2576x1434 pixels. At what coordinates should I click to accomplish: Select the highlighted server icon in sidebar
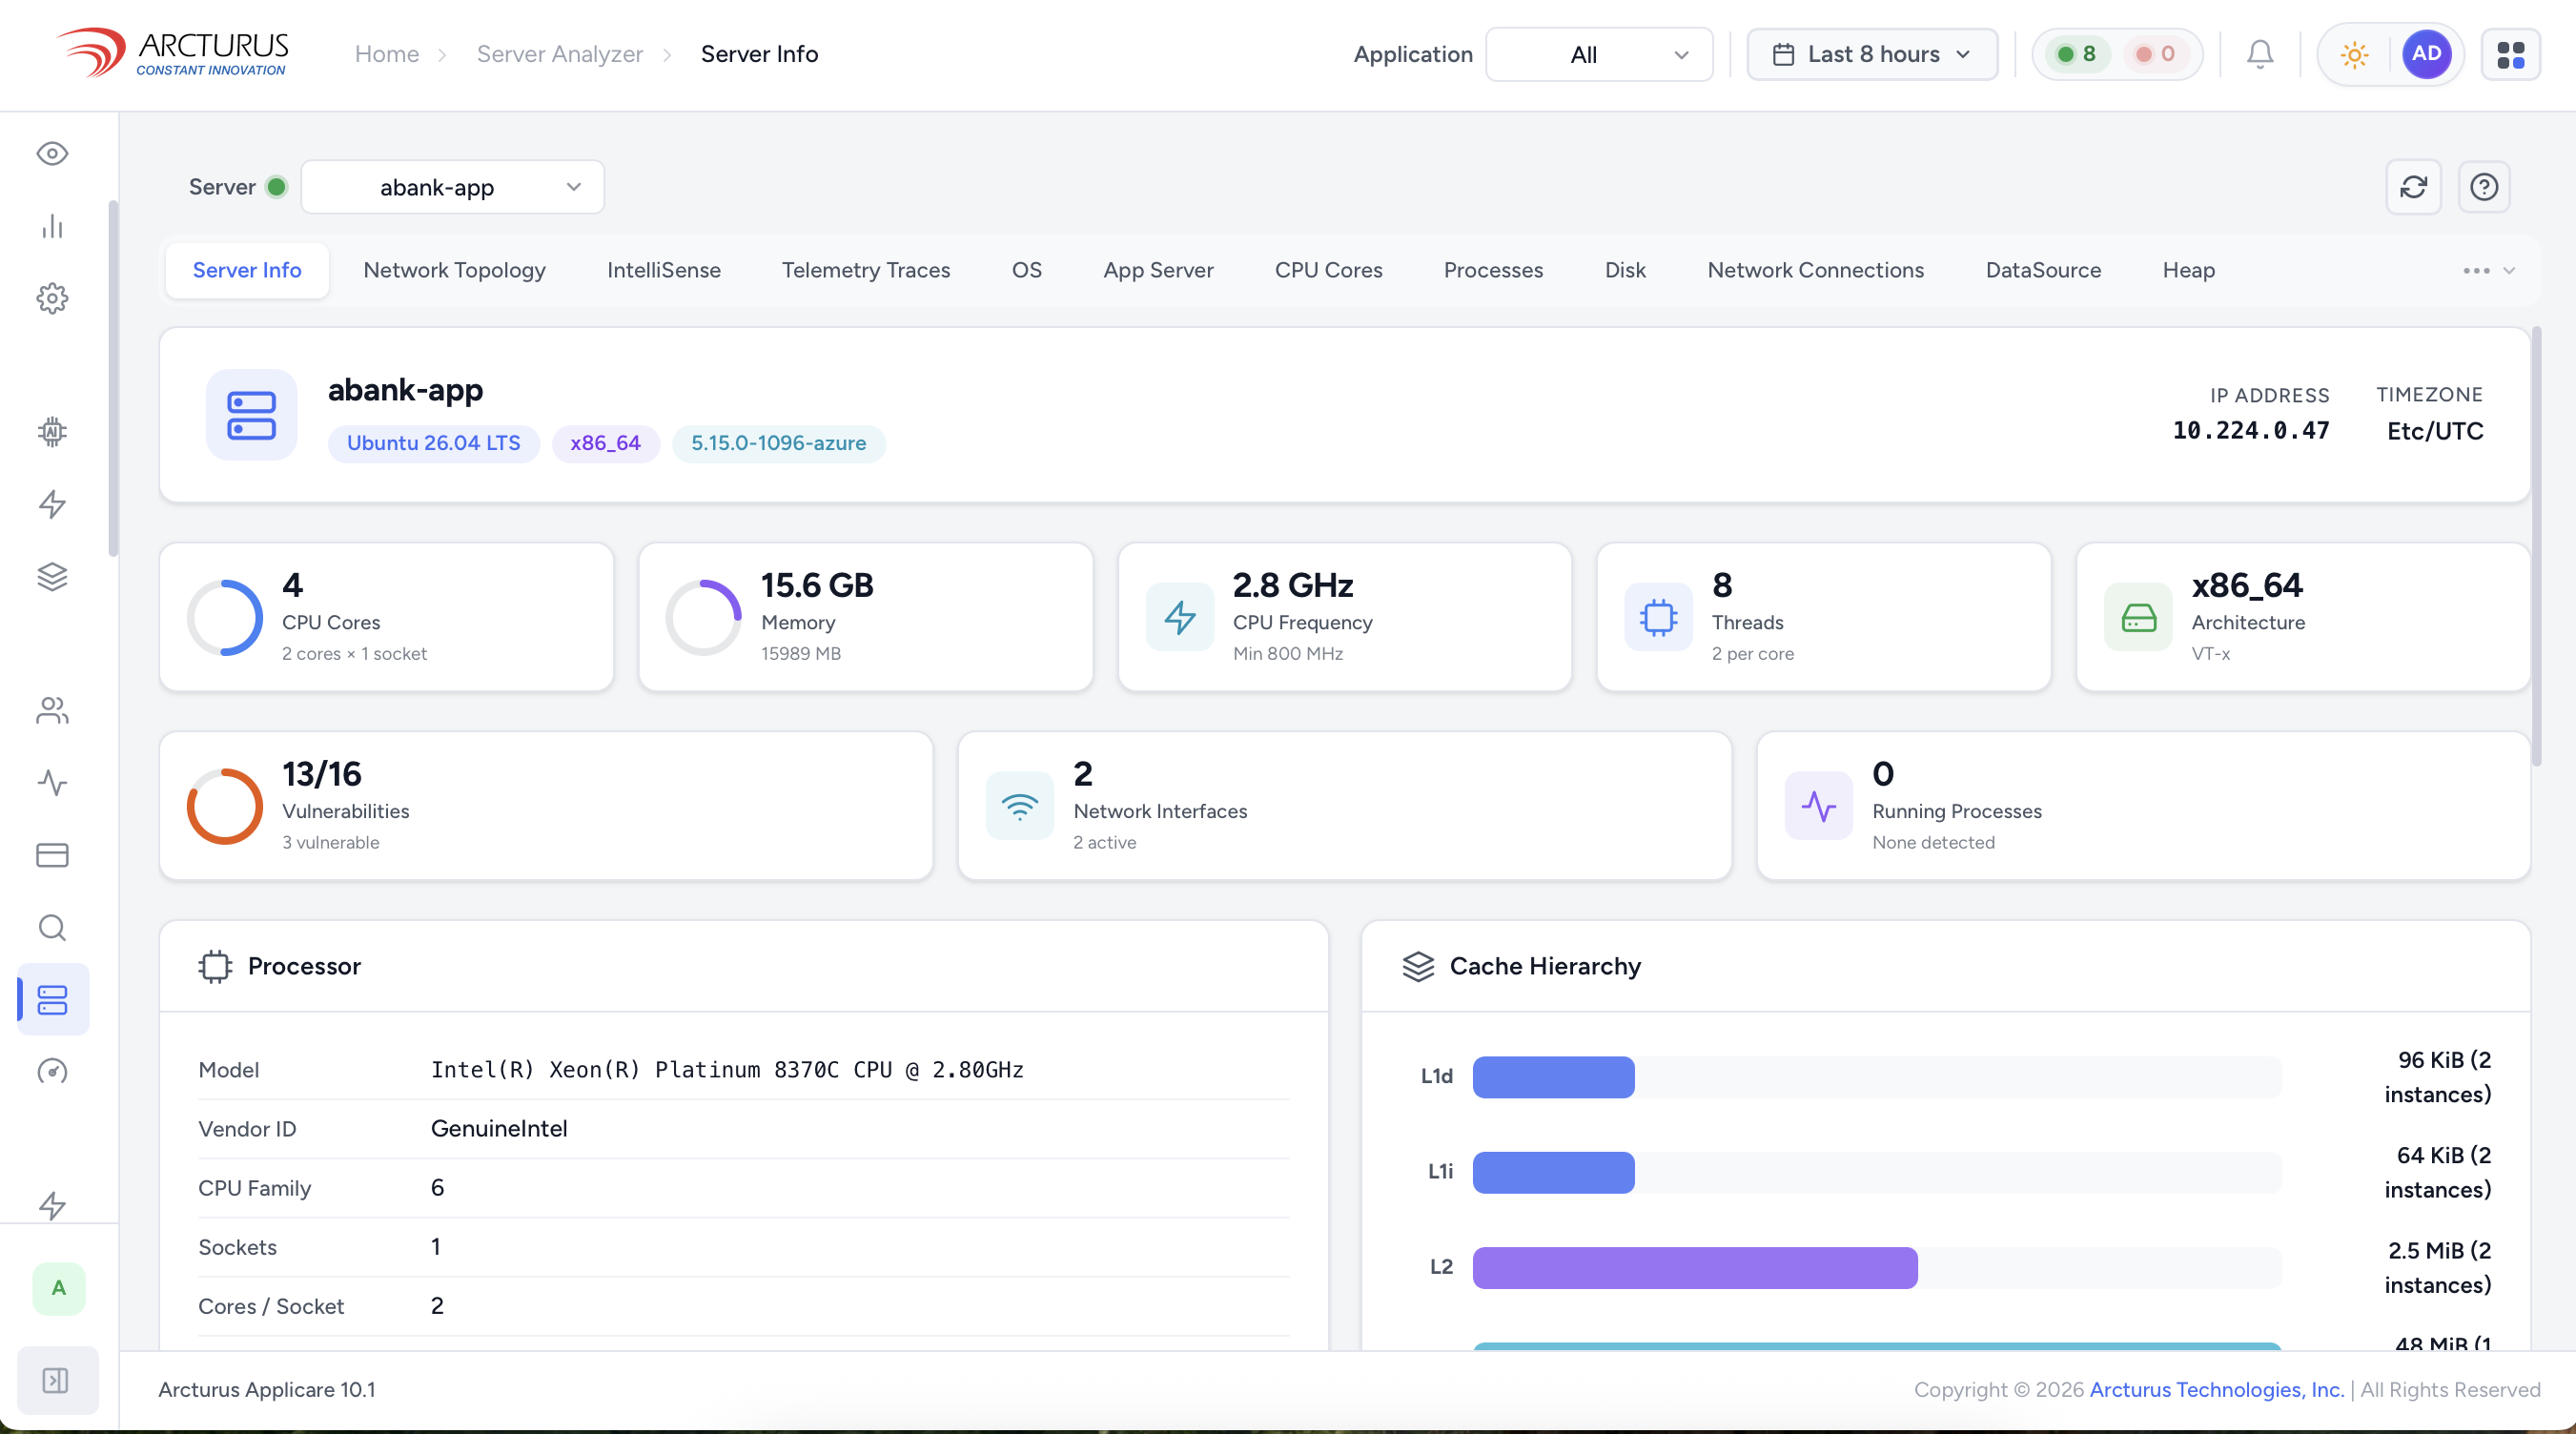(52, 999)
